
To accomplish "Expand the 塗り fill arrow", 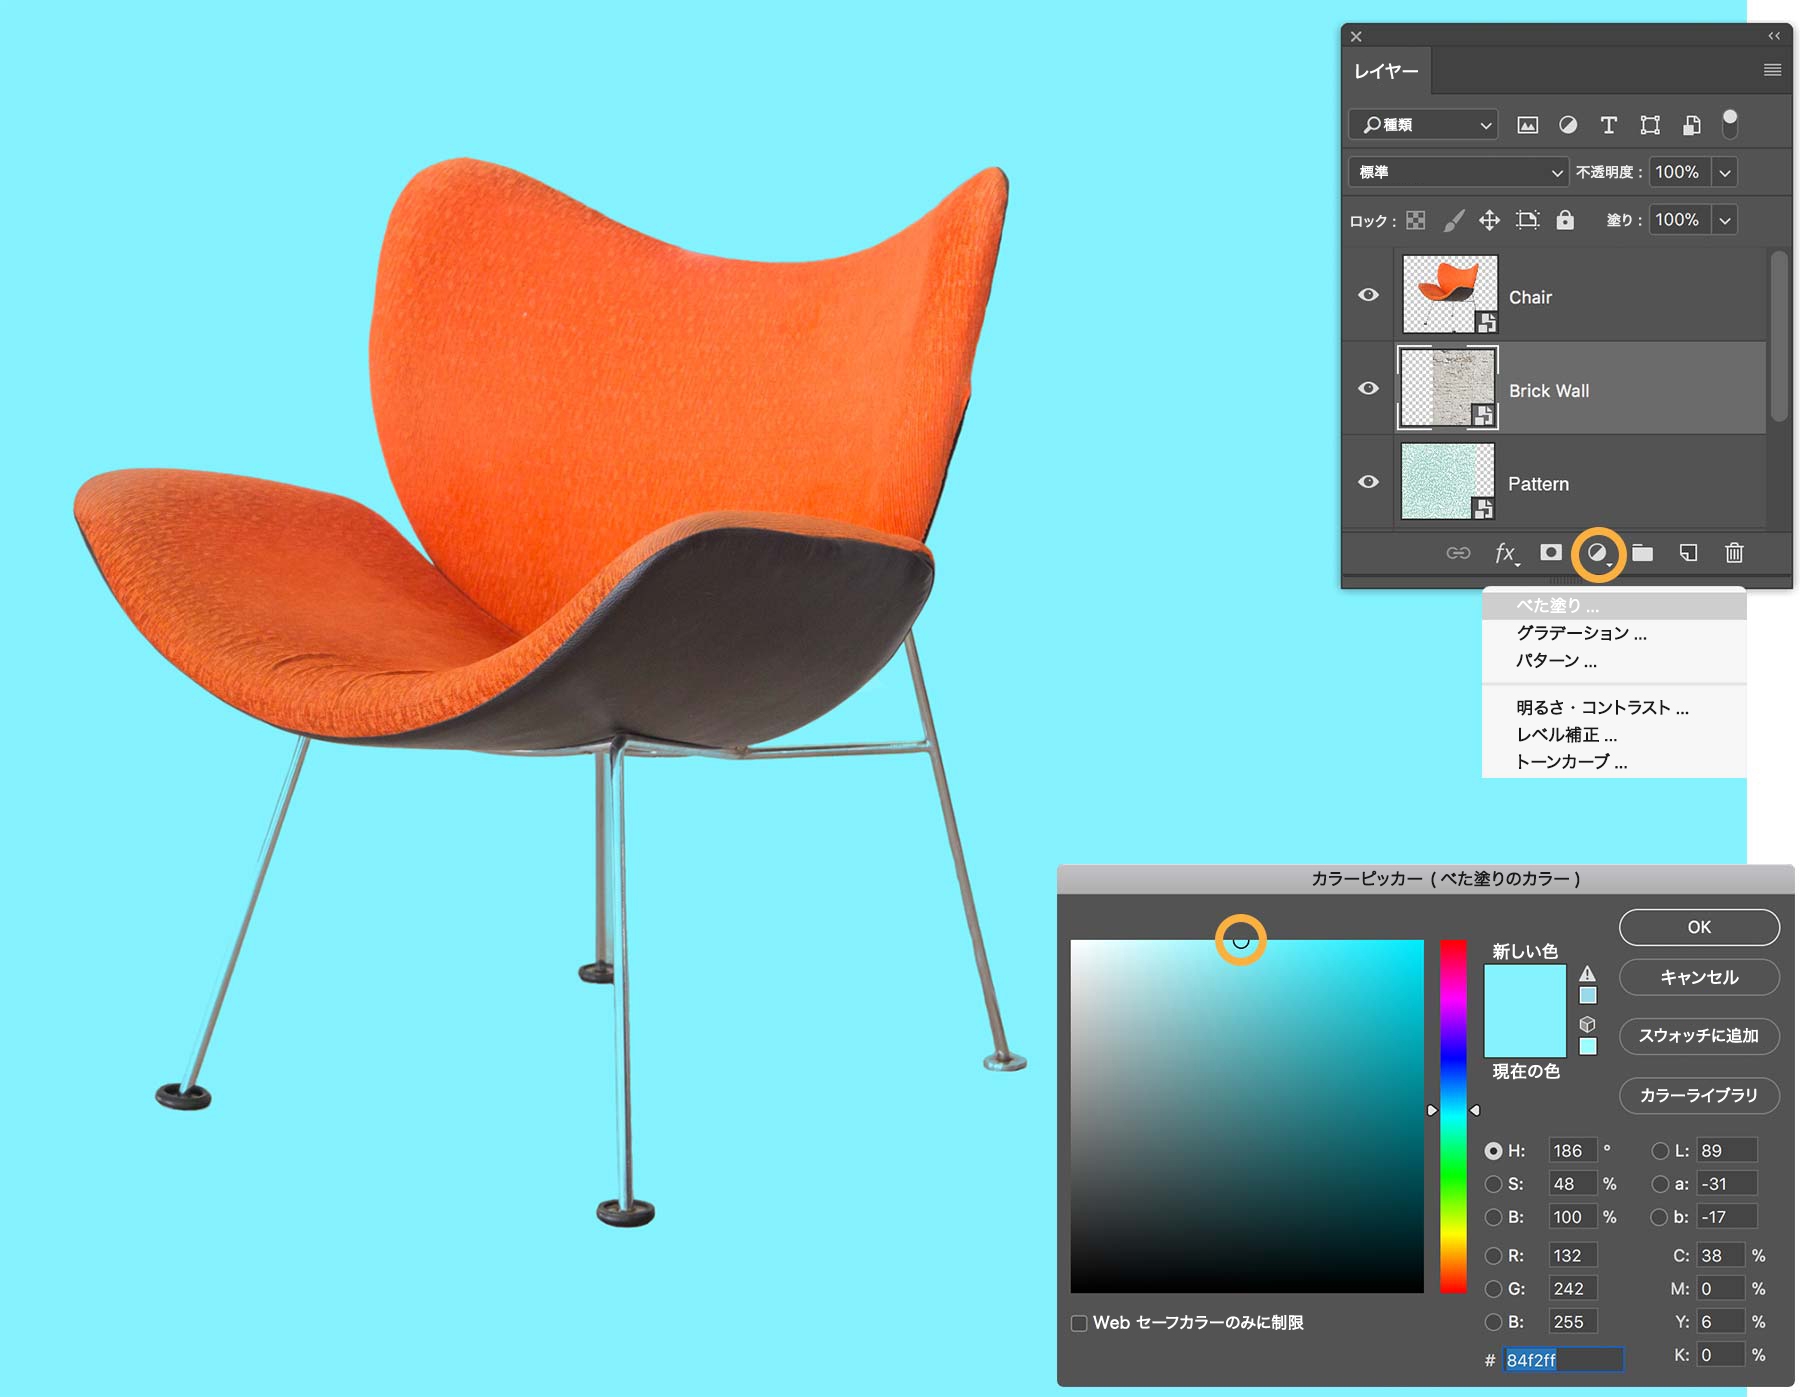I will click(1725, 220).
